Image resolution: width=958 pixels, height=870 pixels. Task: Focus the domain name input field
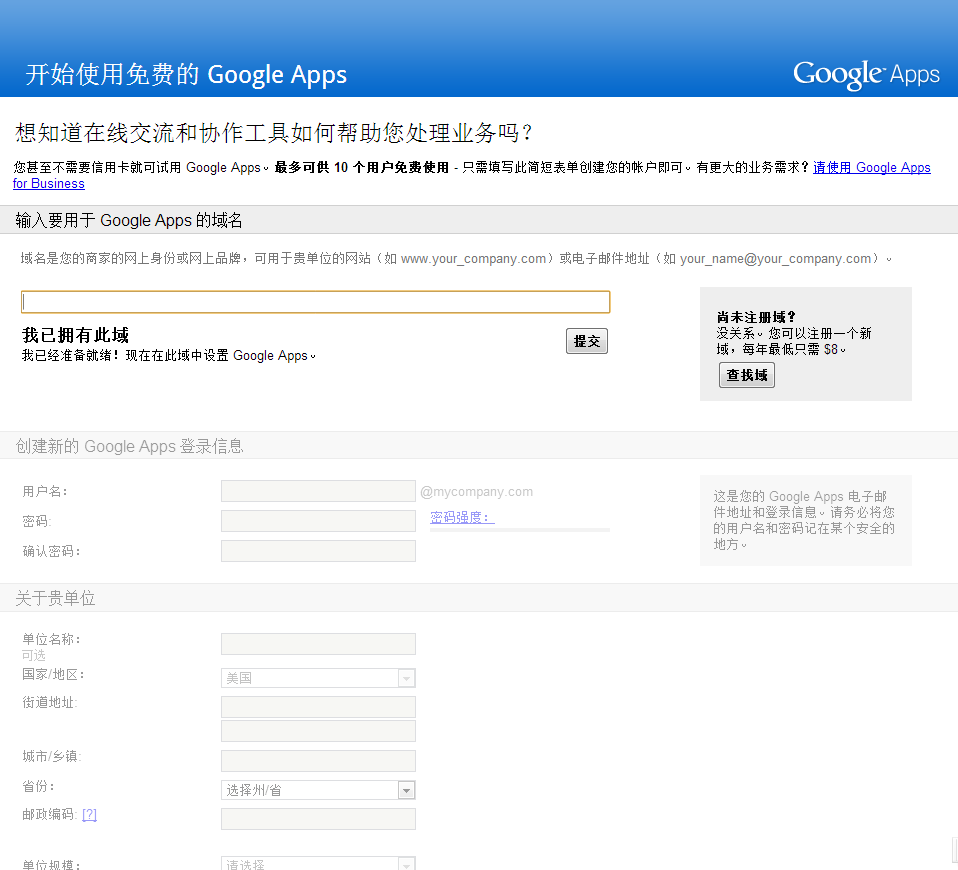point(315,302)
